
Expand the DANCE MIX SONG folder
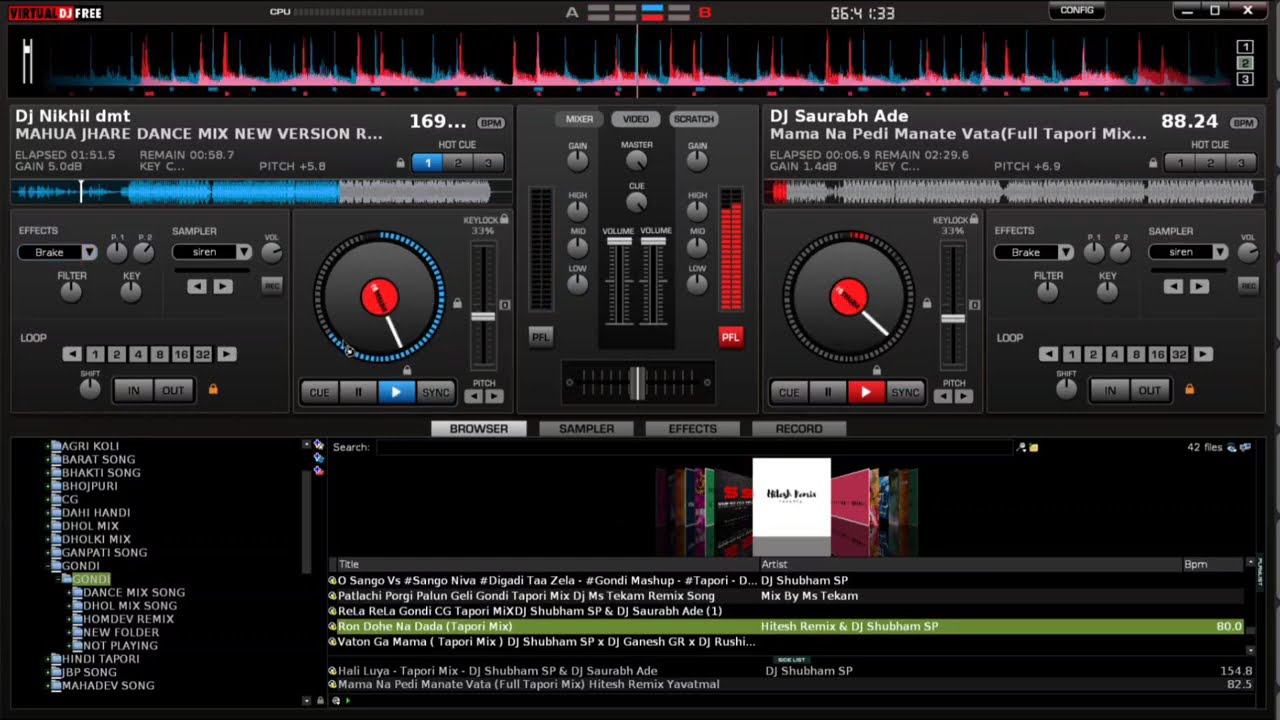point(71,593)
